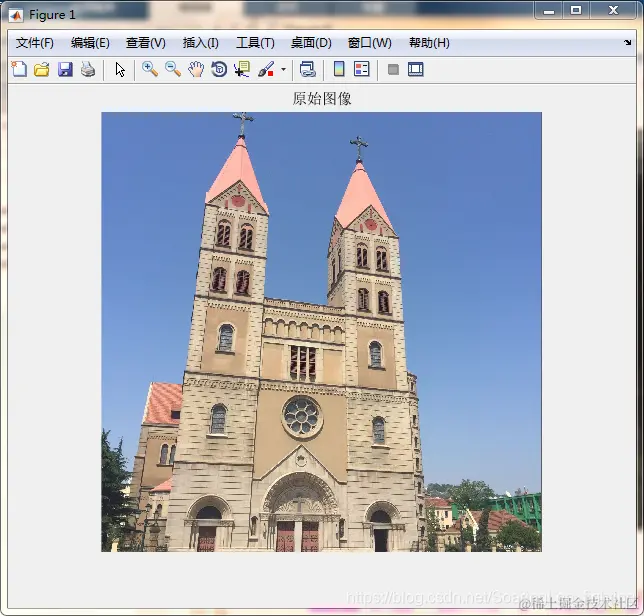The width and height of the screenshot is (644, 616).
Task: Click the New Figure icon
Action: tap(19, 69)
